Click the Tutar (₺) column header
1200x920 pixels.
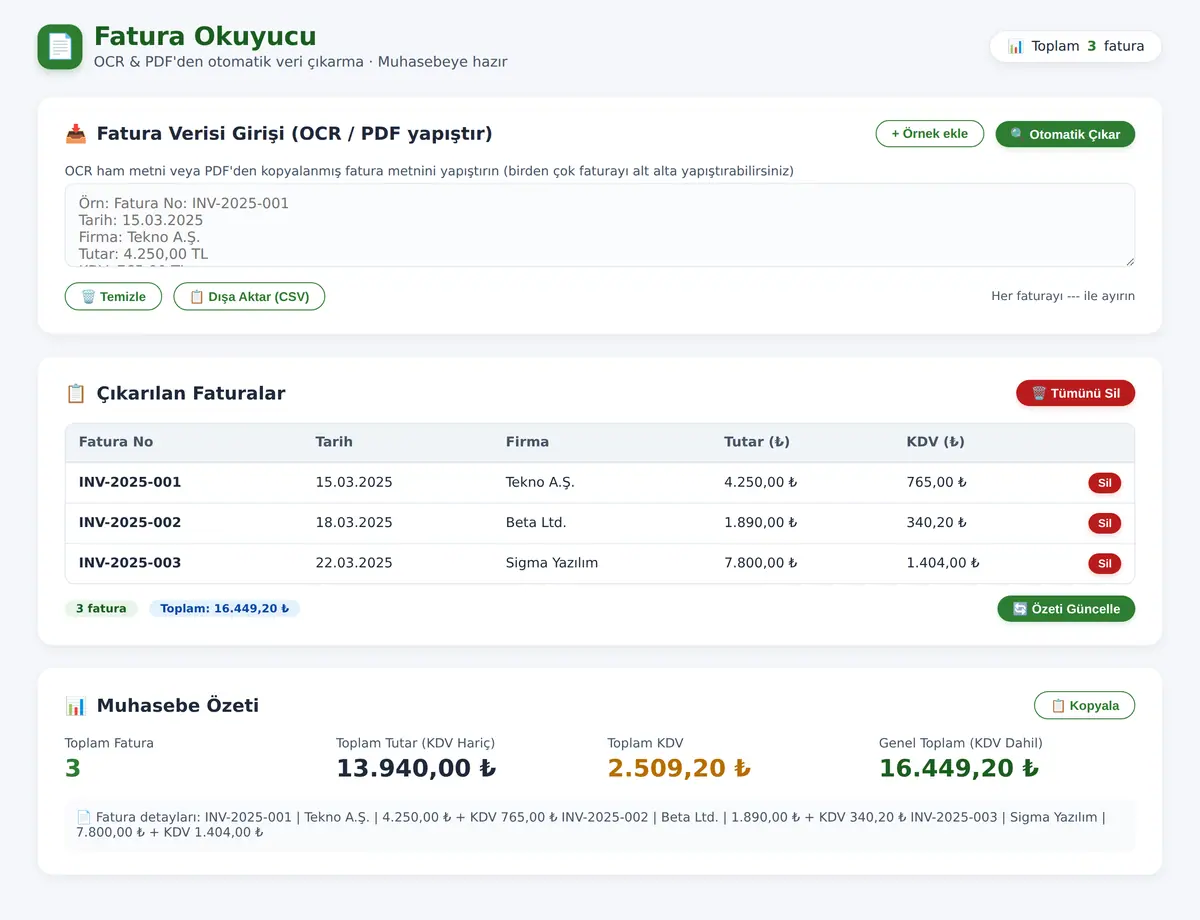[x=758, y=442]
